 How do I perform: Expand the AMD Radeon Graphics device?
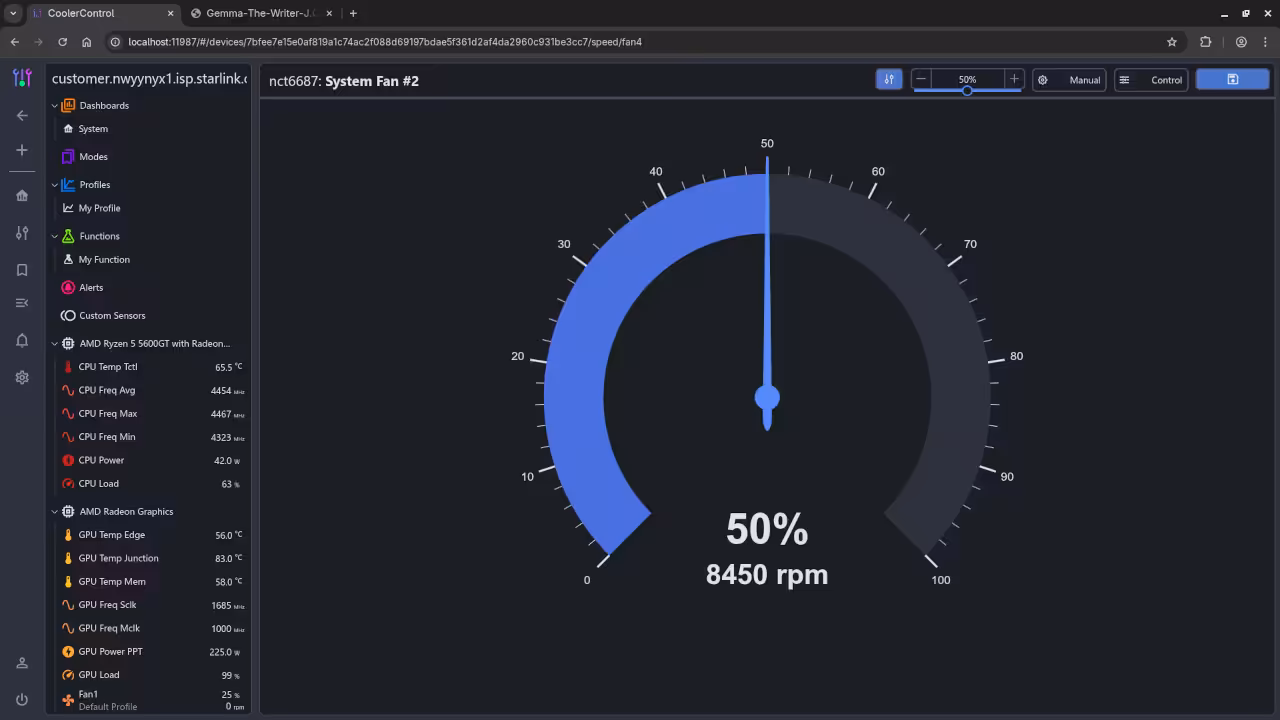tap(55, 511)
